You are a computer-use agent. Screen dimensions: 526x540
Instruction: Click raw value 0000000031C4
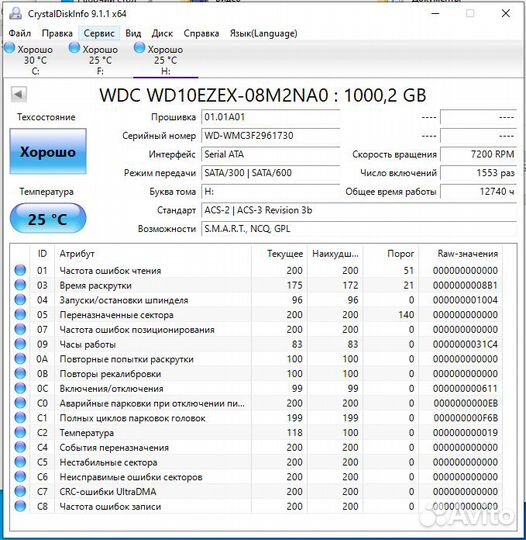[x=465, y=344]
